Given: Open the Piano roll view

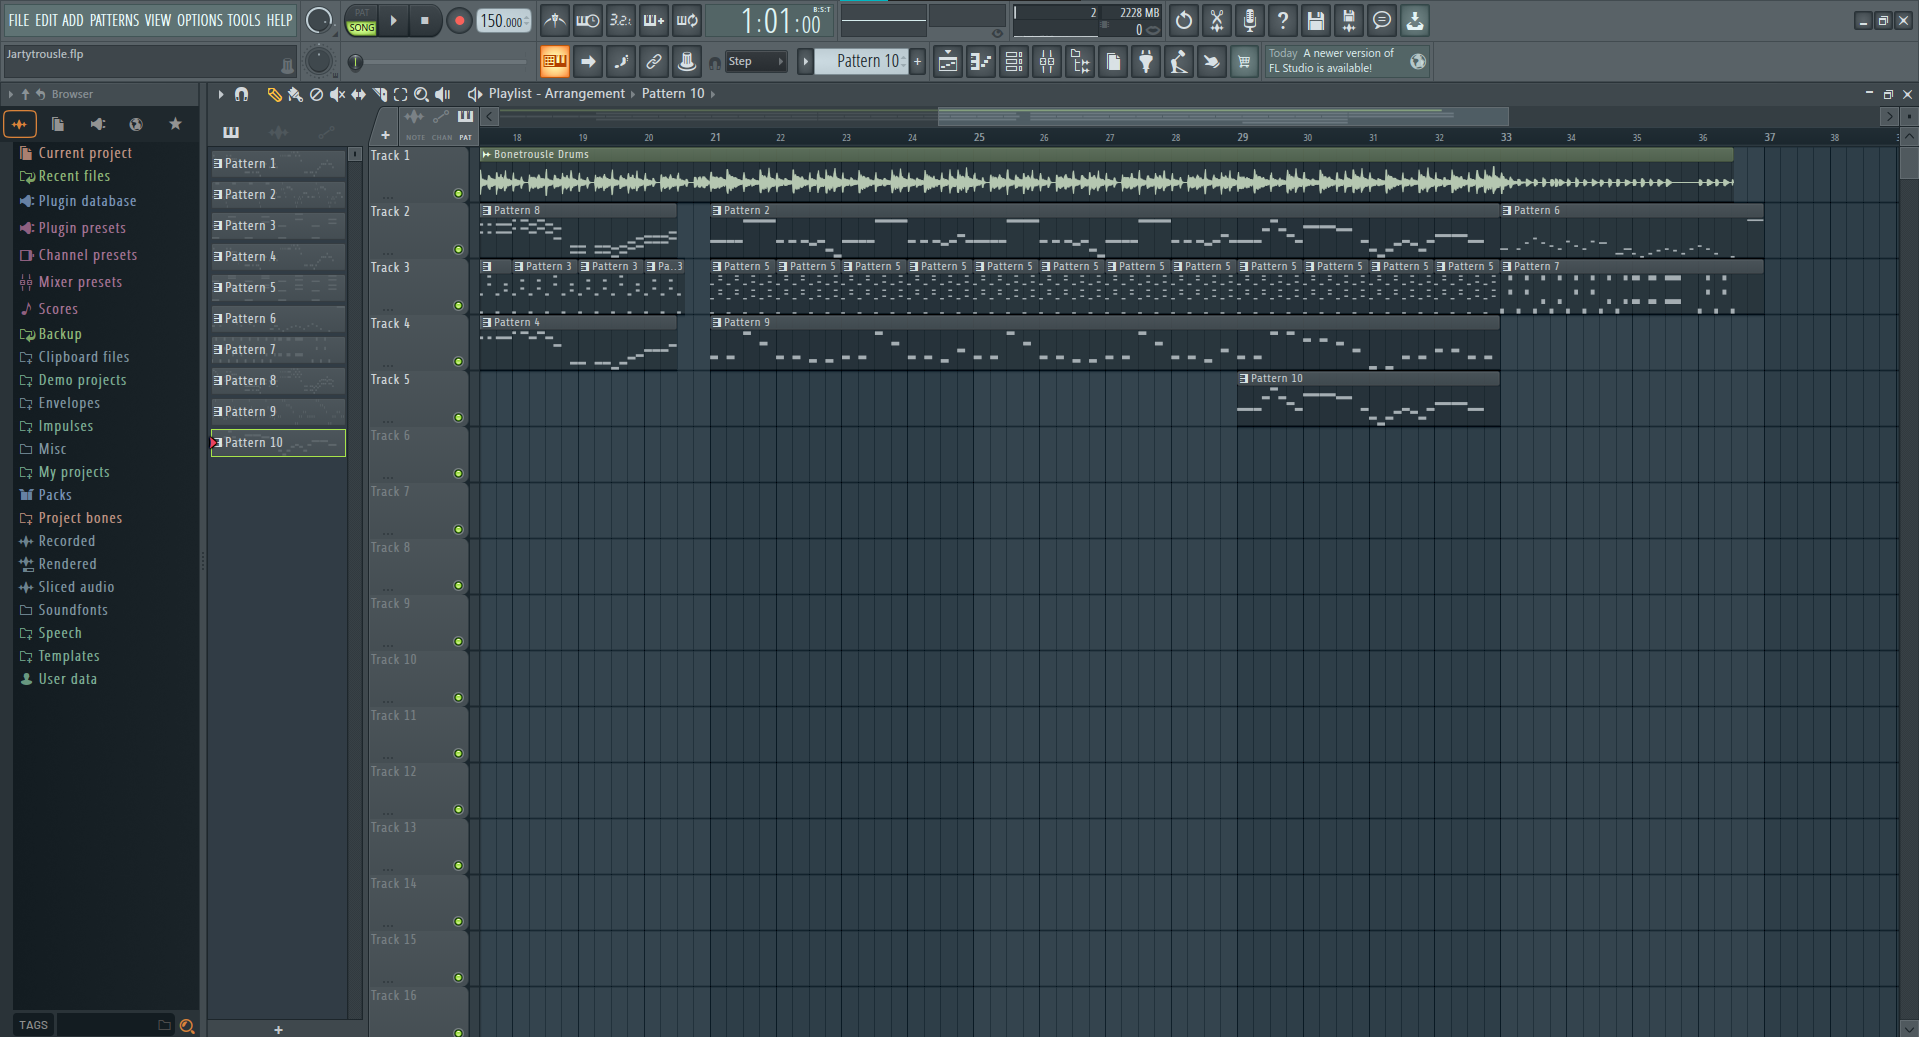Looking at the screenshot, I should [x=981, y=62].
